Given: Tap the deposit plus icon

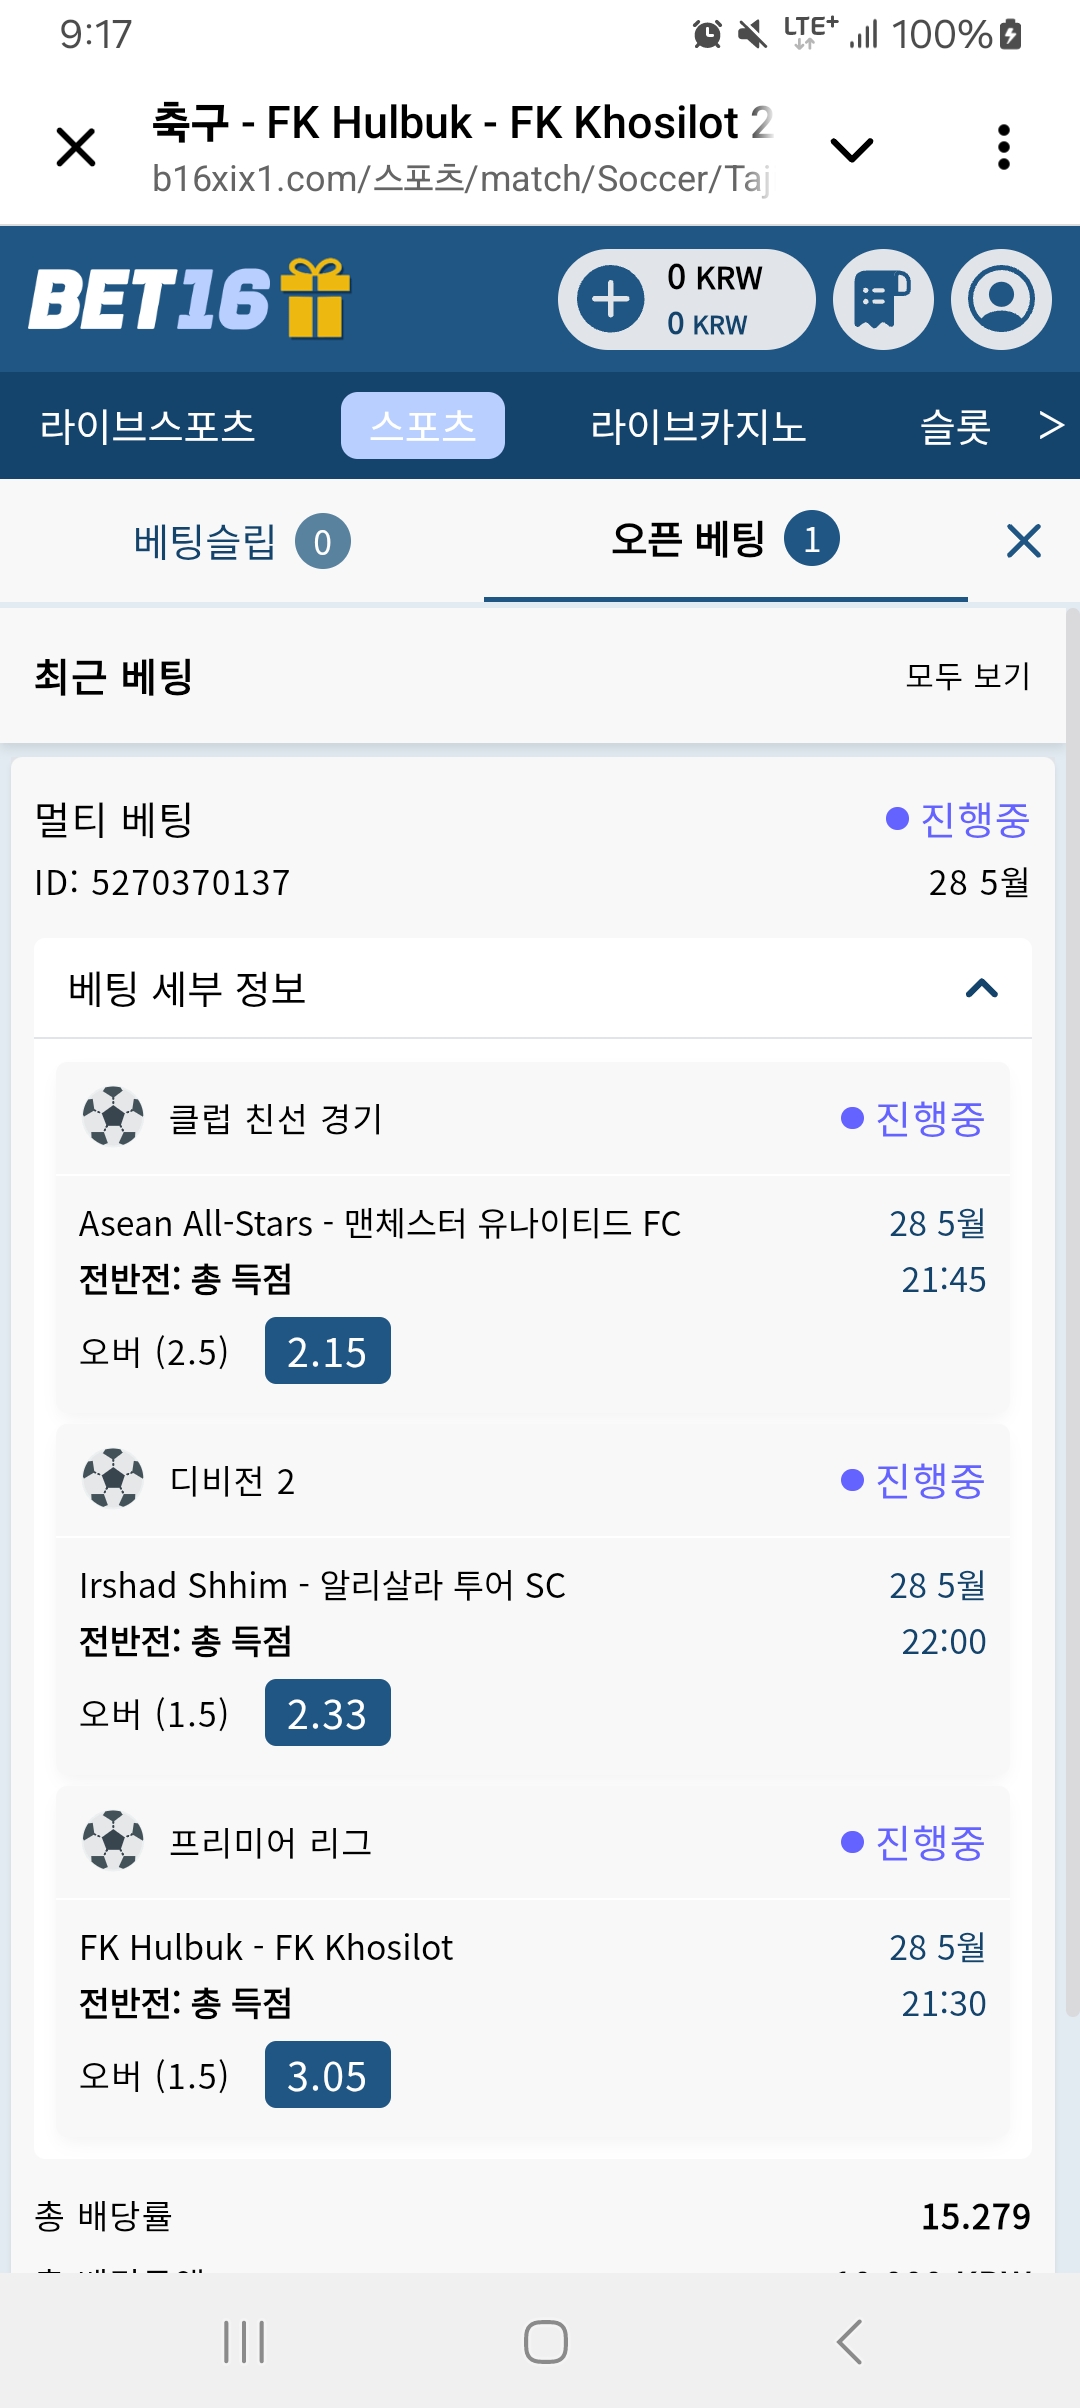Looking at the screenshot, I should [x=611, y=299].
